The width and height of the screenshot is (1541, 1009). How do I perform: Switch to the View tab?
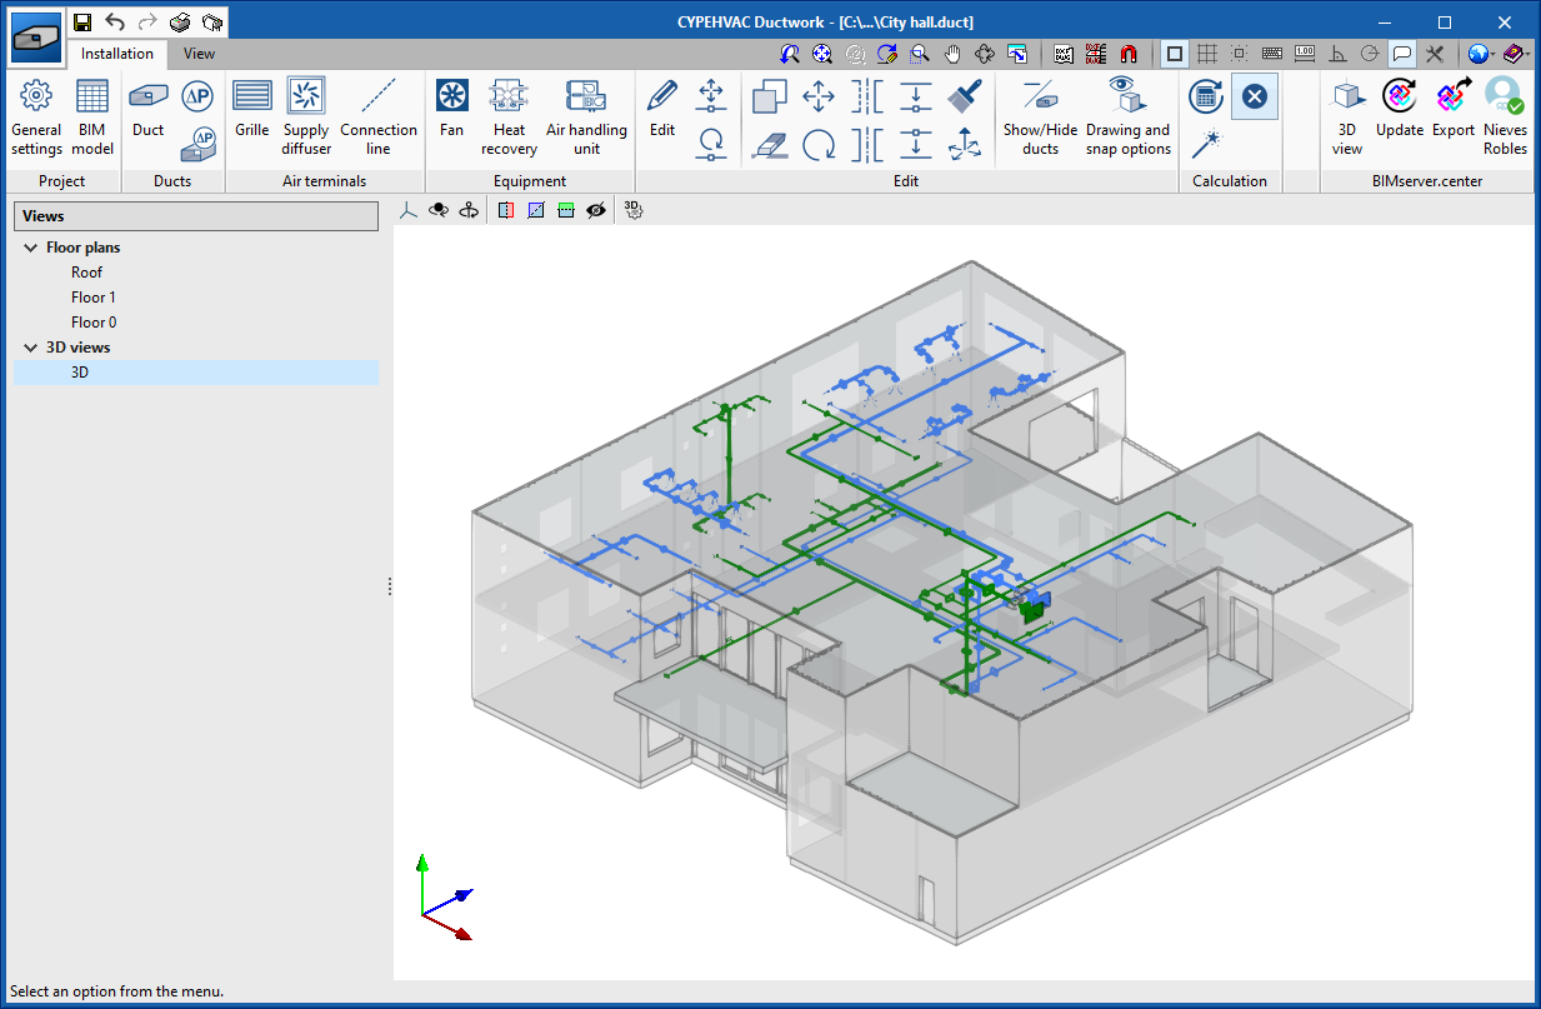(x=198, y=53)
